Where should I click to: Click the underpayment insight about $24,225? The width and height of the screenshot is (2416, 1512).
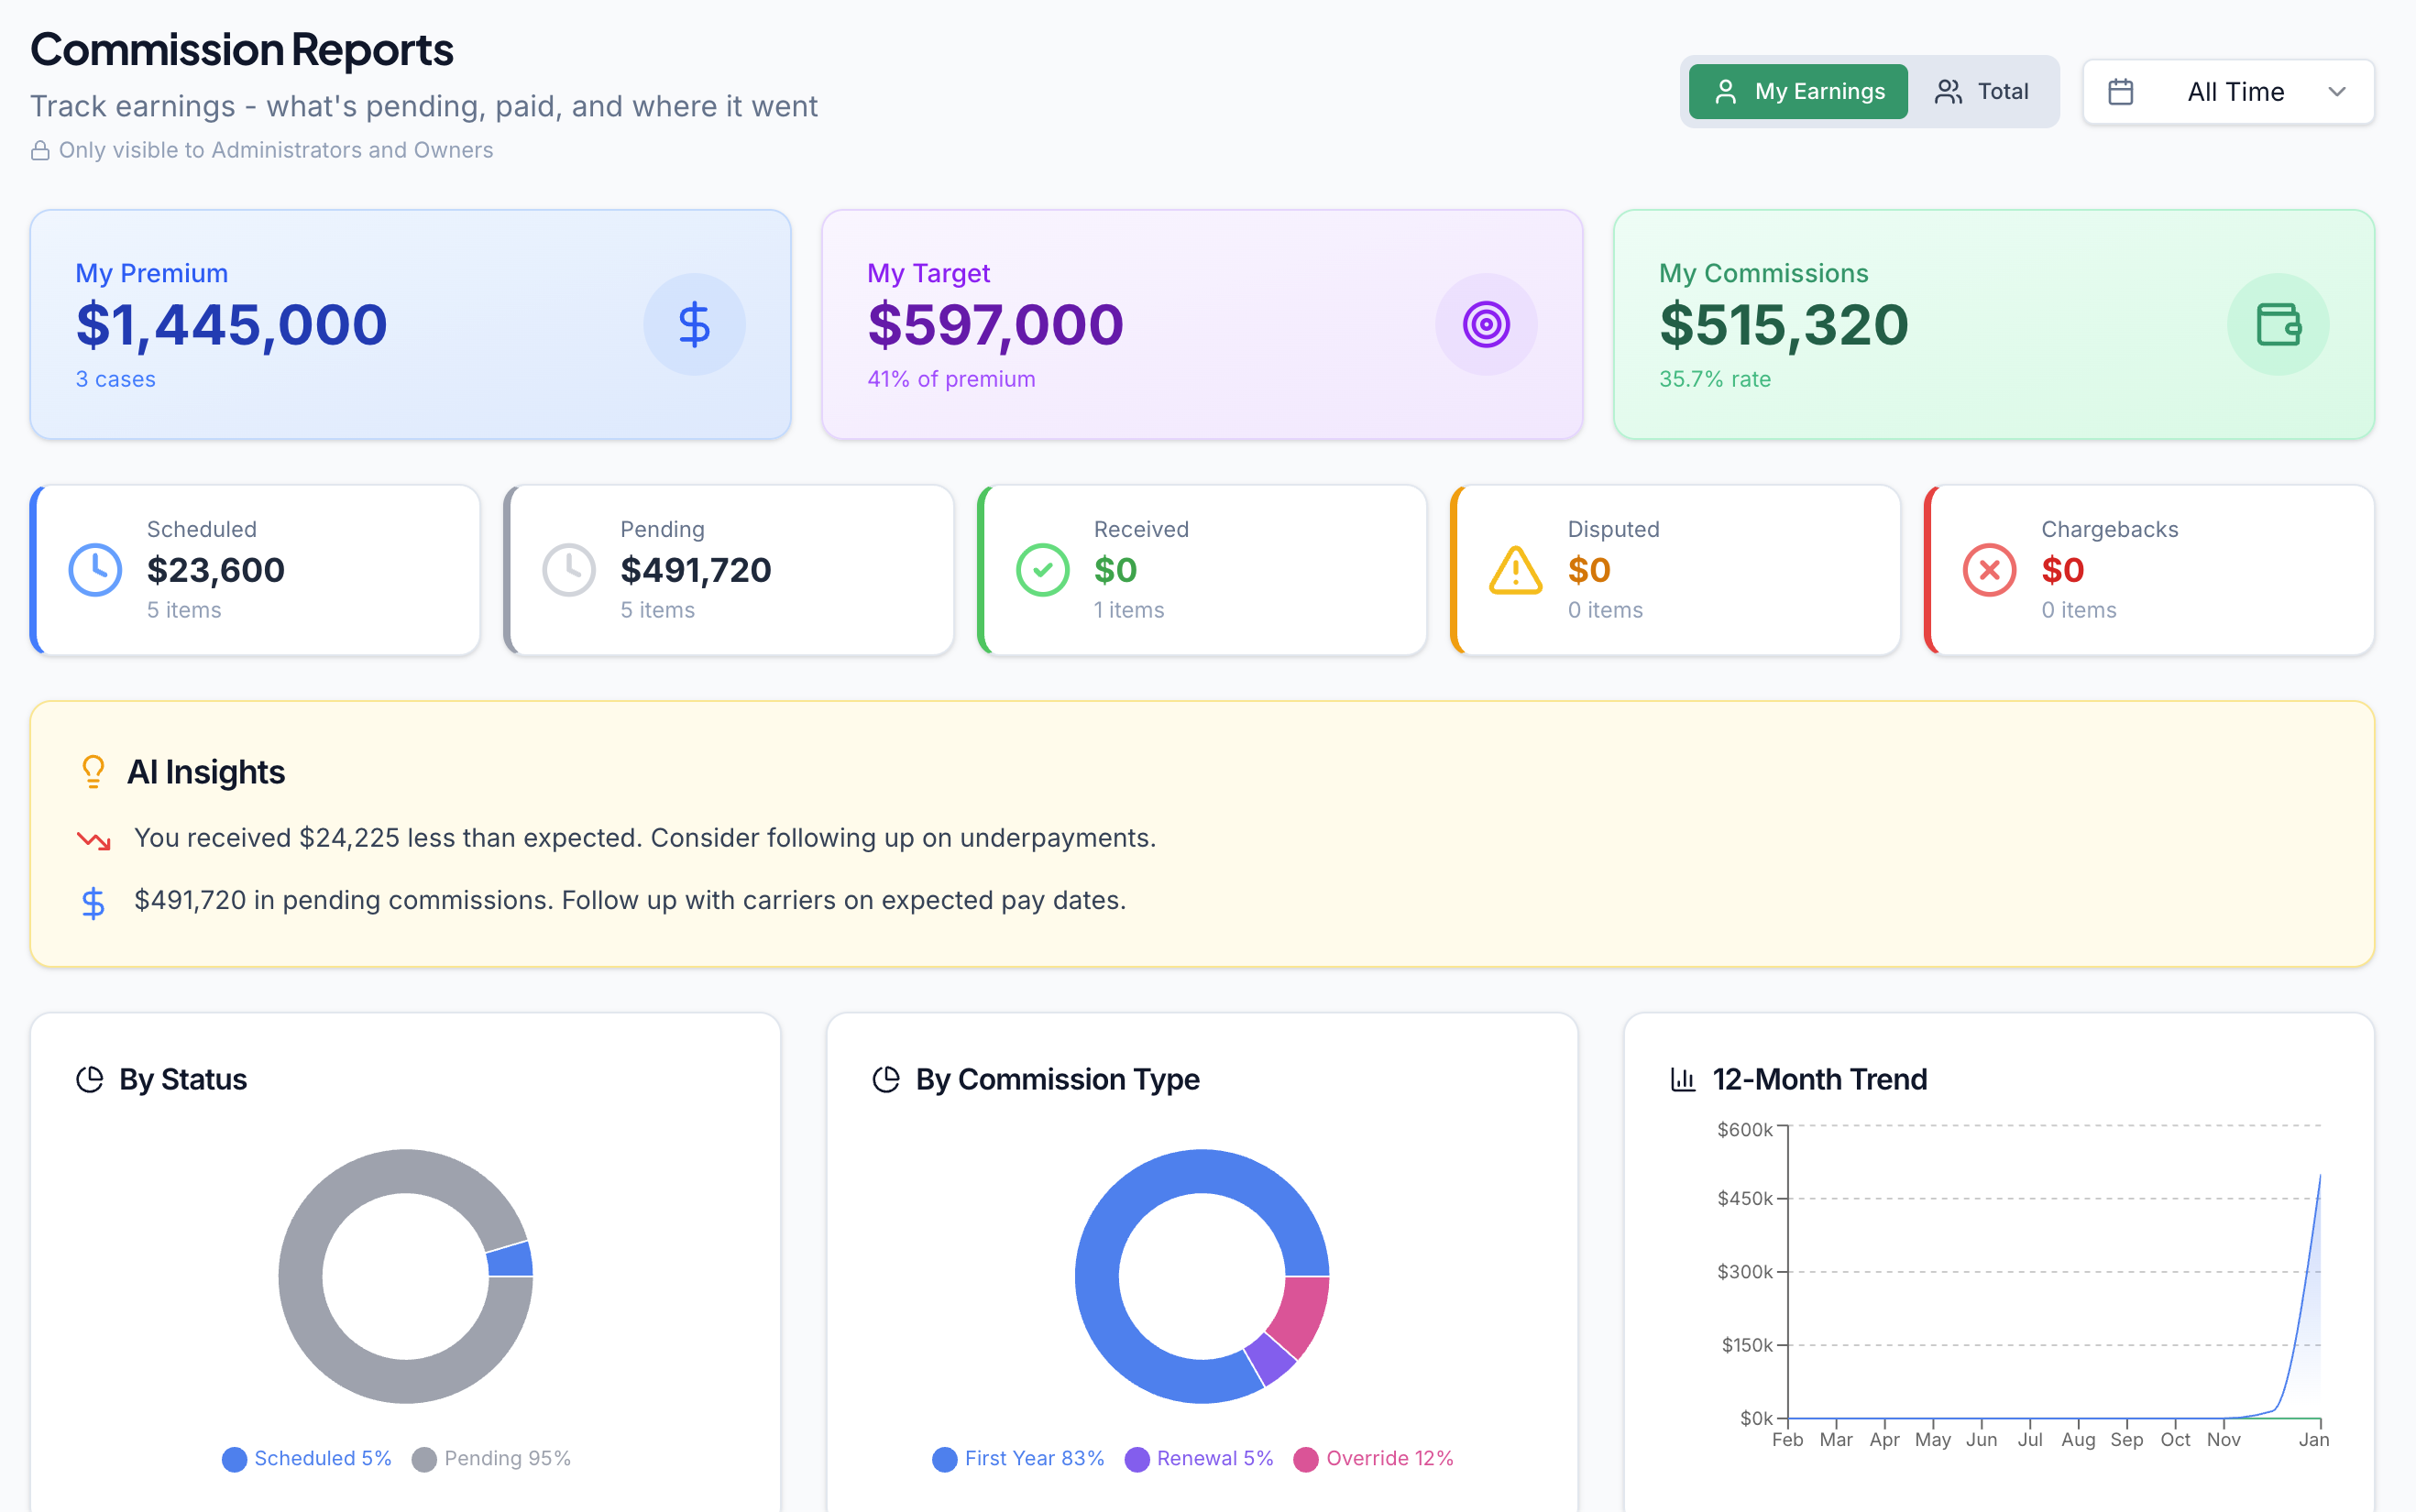tap(644, 838)
